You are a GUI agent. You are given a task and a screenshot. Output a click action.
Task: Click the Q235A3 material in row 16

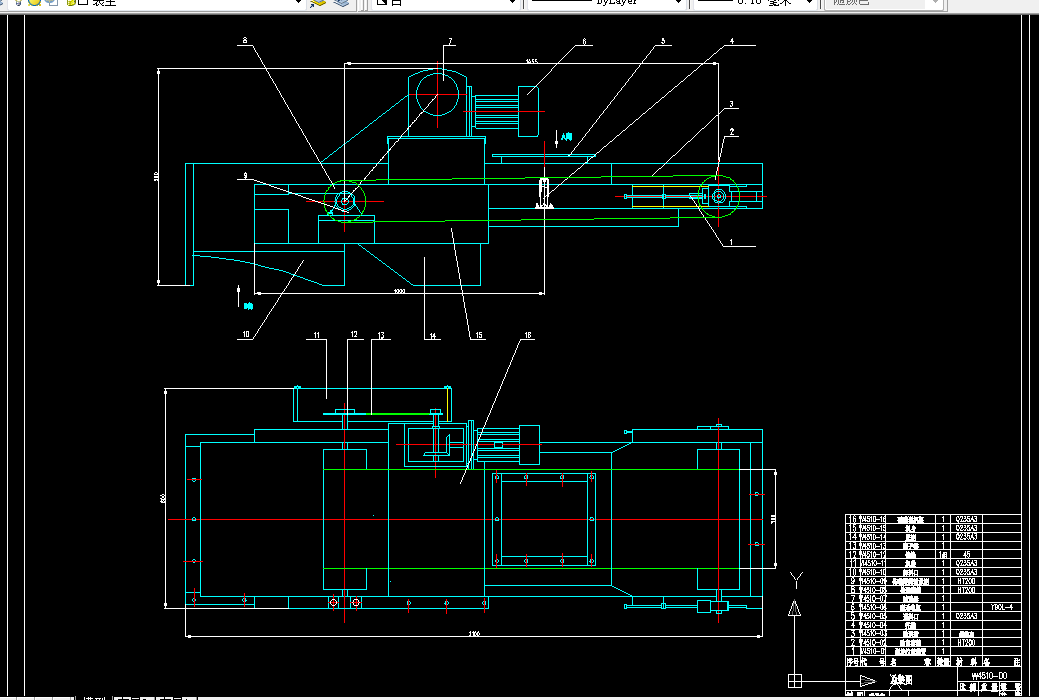(966, 519)
